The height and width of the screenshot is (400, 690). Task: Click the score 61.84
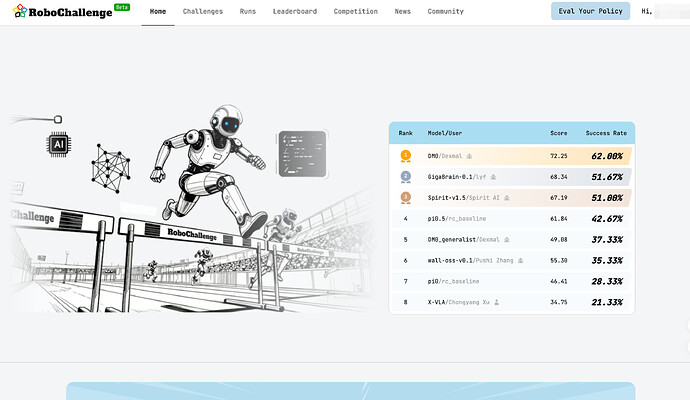point(559,219)
